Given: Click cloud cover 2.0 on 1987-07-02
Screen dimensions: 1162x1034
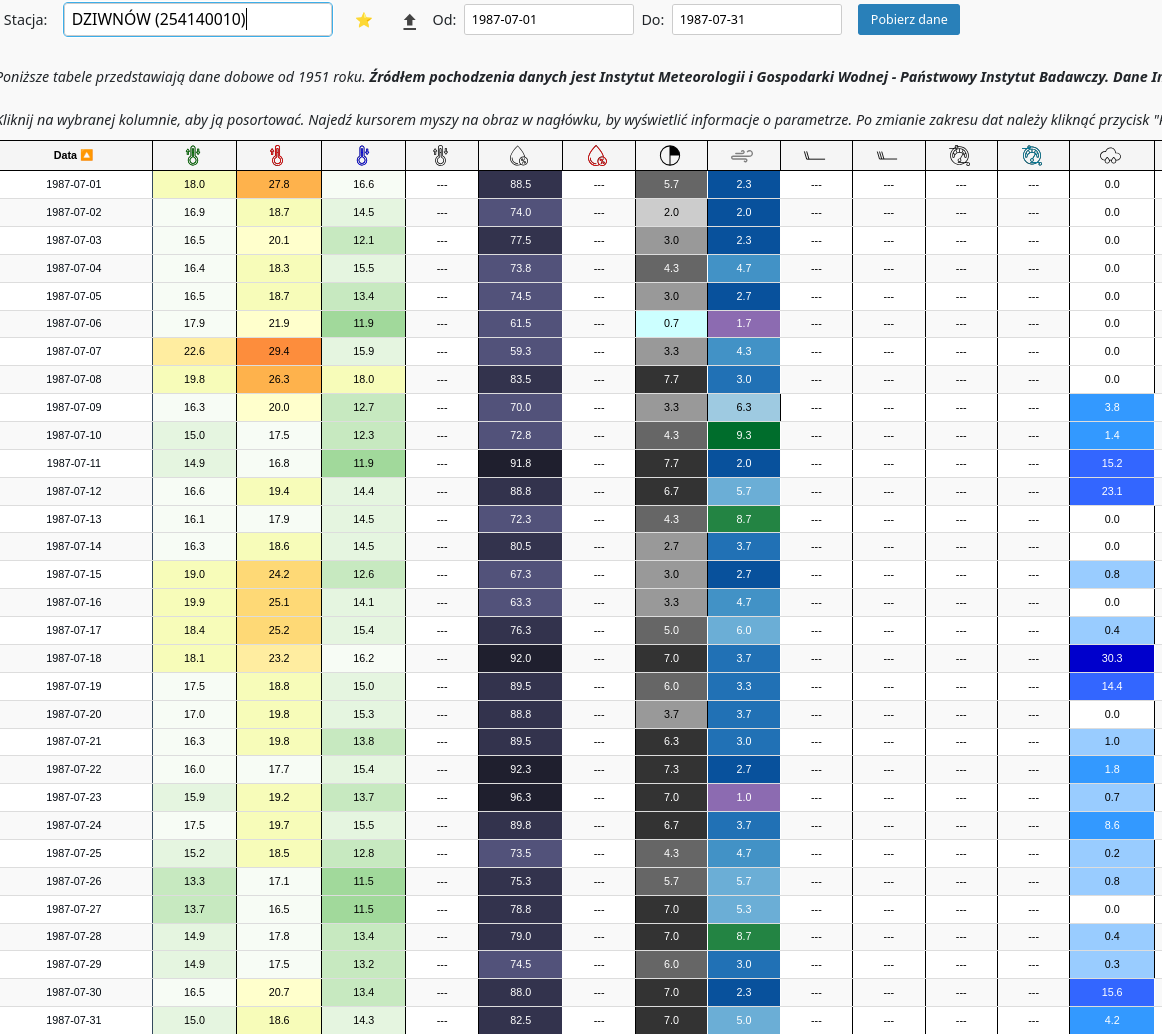Looking at the screenshot, I should (x=671, y=212).
